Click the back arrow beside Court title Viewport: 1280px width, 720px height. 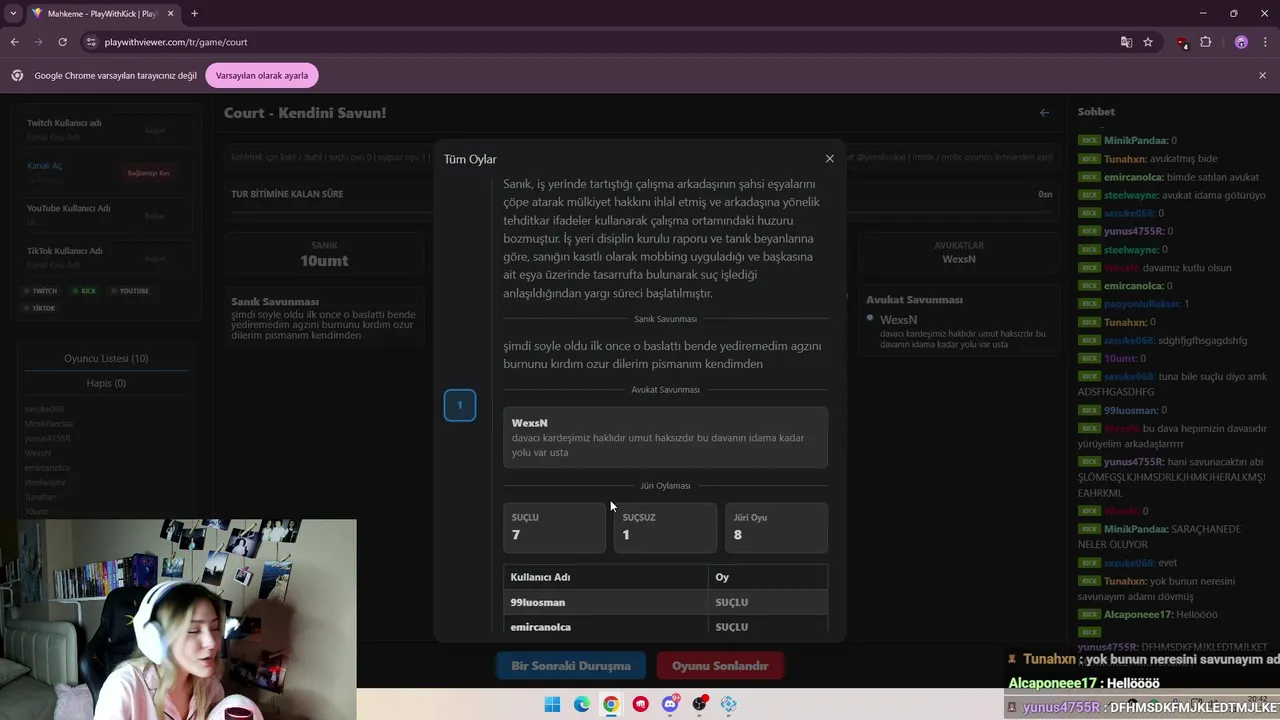coord(1044,113)
